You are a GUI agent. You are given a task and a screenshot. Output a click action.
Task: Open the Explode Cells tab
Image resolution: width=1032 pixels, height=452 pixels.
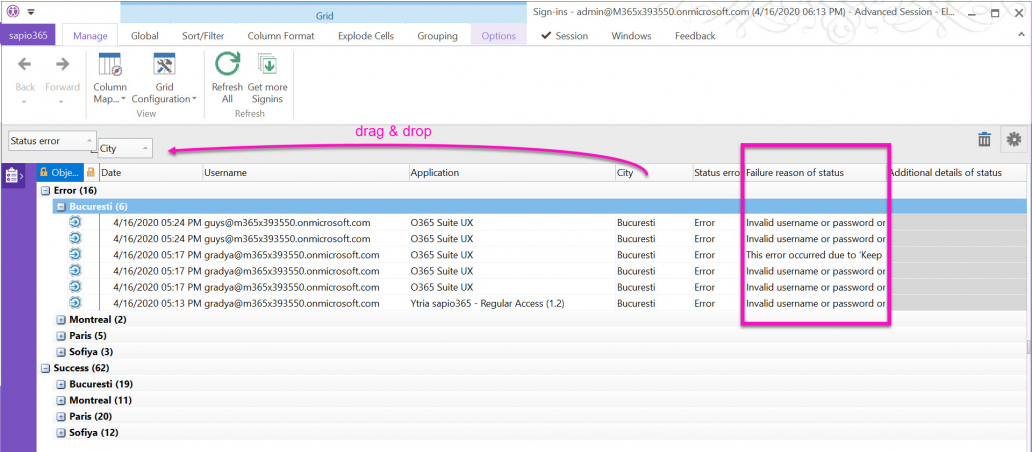pyautogui.click(x=366, y=36)
